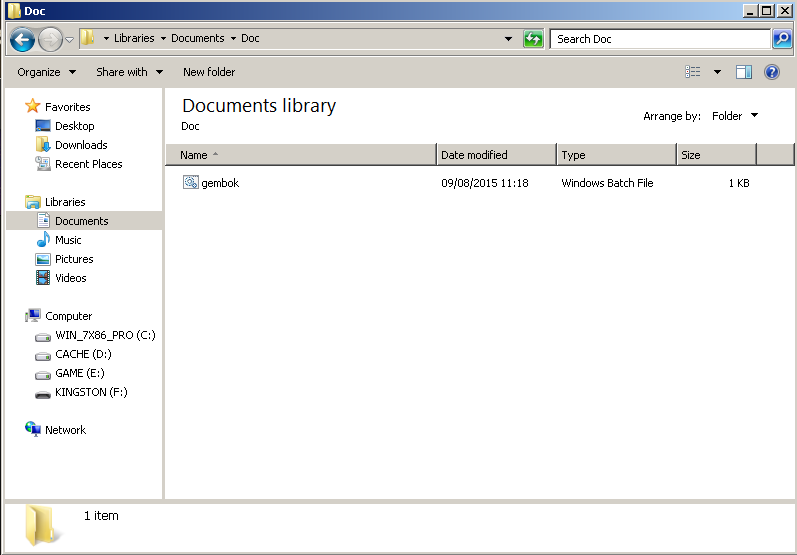The image size is (797, 555).
Task: Expand arrow before Libraries in address bar
Action: tap(106, 39)
